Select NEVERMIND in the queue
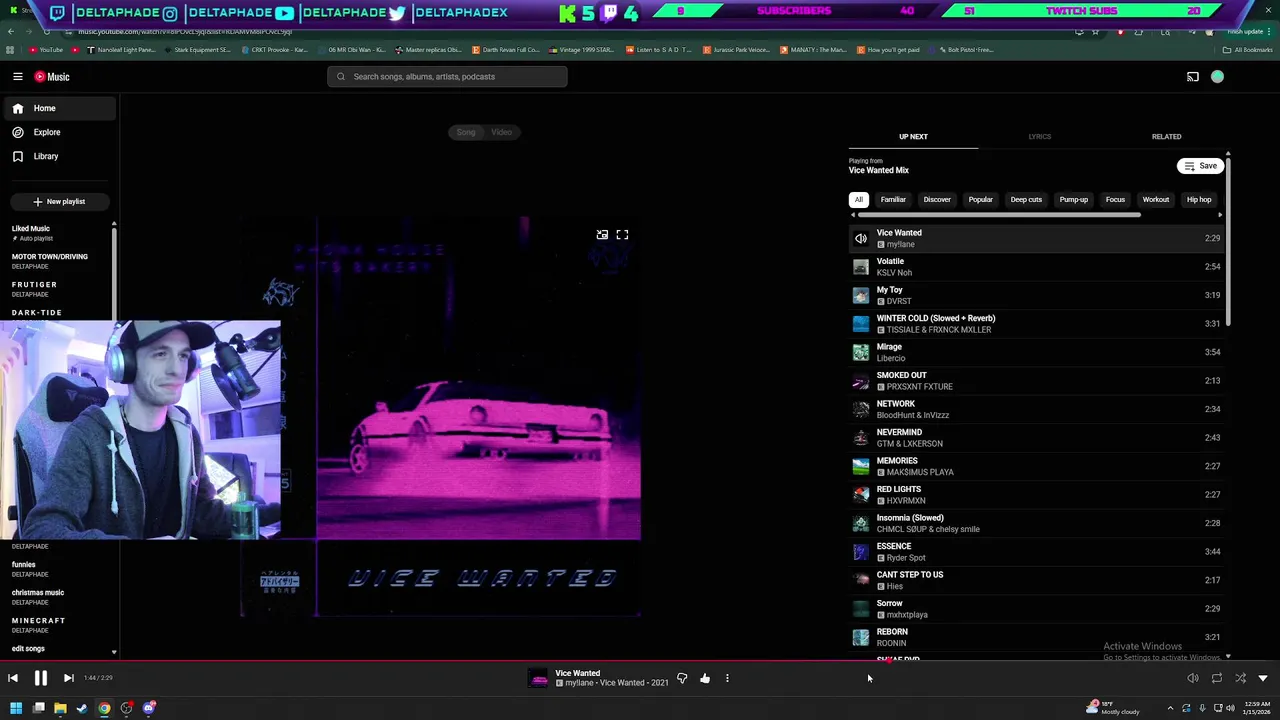Viewport: 1280px width, 720px height. tap(1036, 438)
